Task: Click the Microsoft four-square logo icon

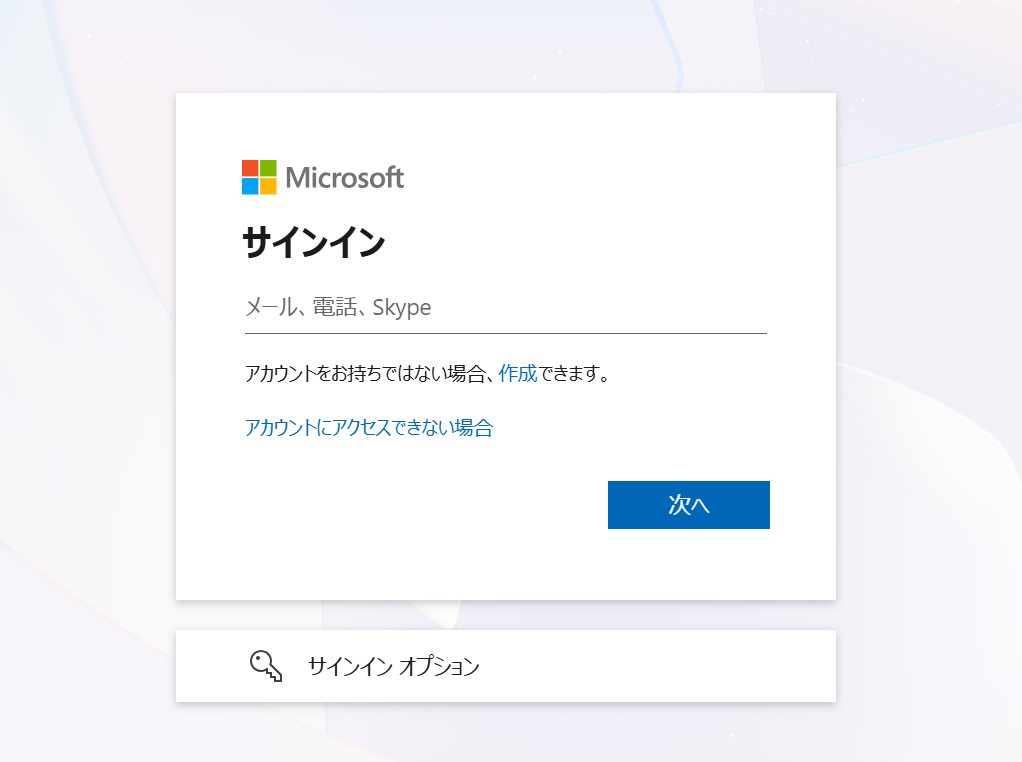Action: coord(259,177)
